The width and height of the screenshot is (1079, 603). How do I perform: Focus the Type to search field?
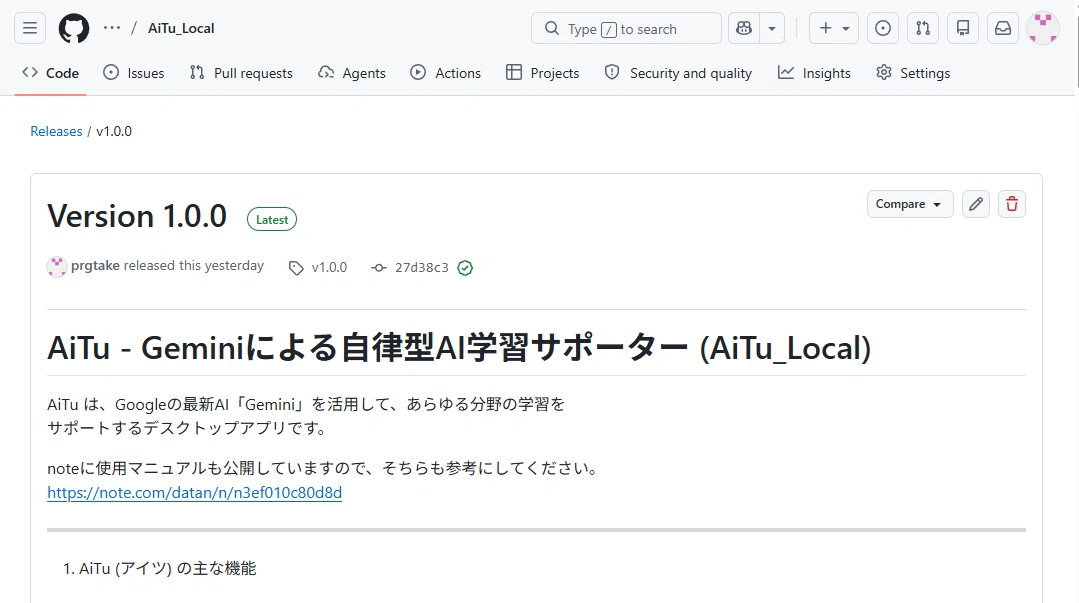[x=626, y=28]
